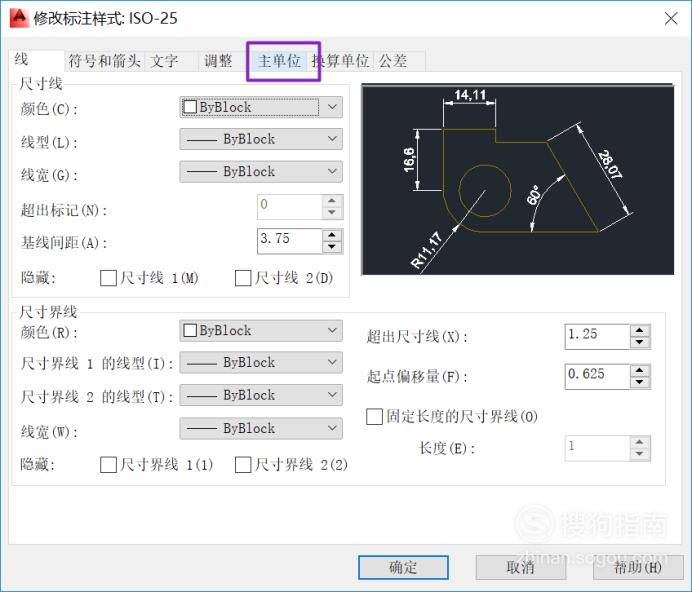Click ByBlock color swatch in 颜色(C)
692x592 pixels.
pyautogui.click(x=190, y=107)
